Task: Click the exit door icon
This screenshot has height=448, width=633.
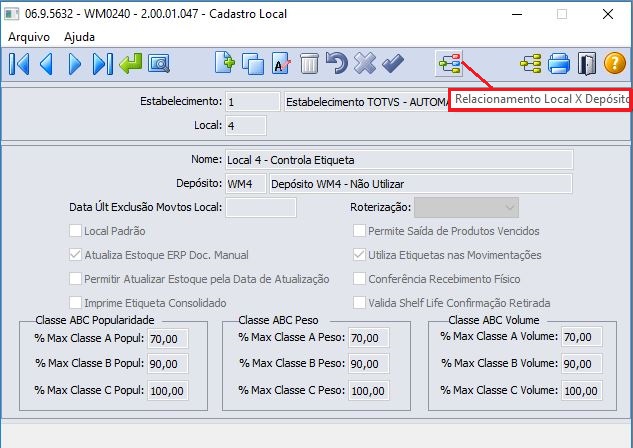Action: pos(587,64)
